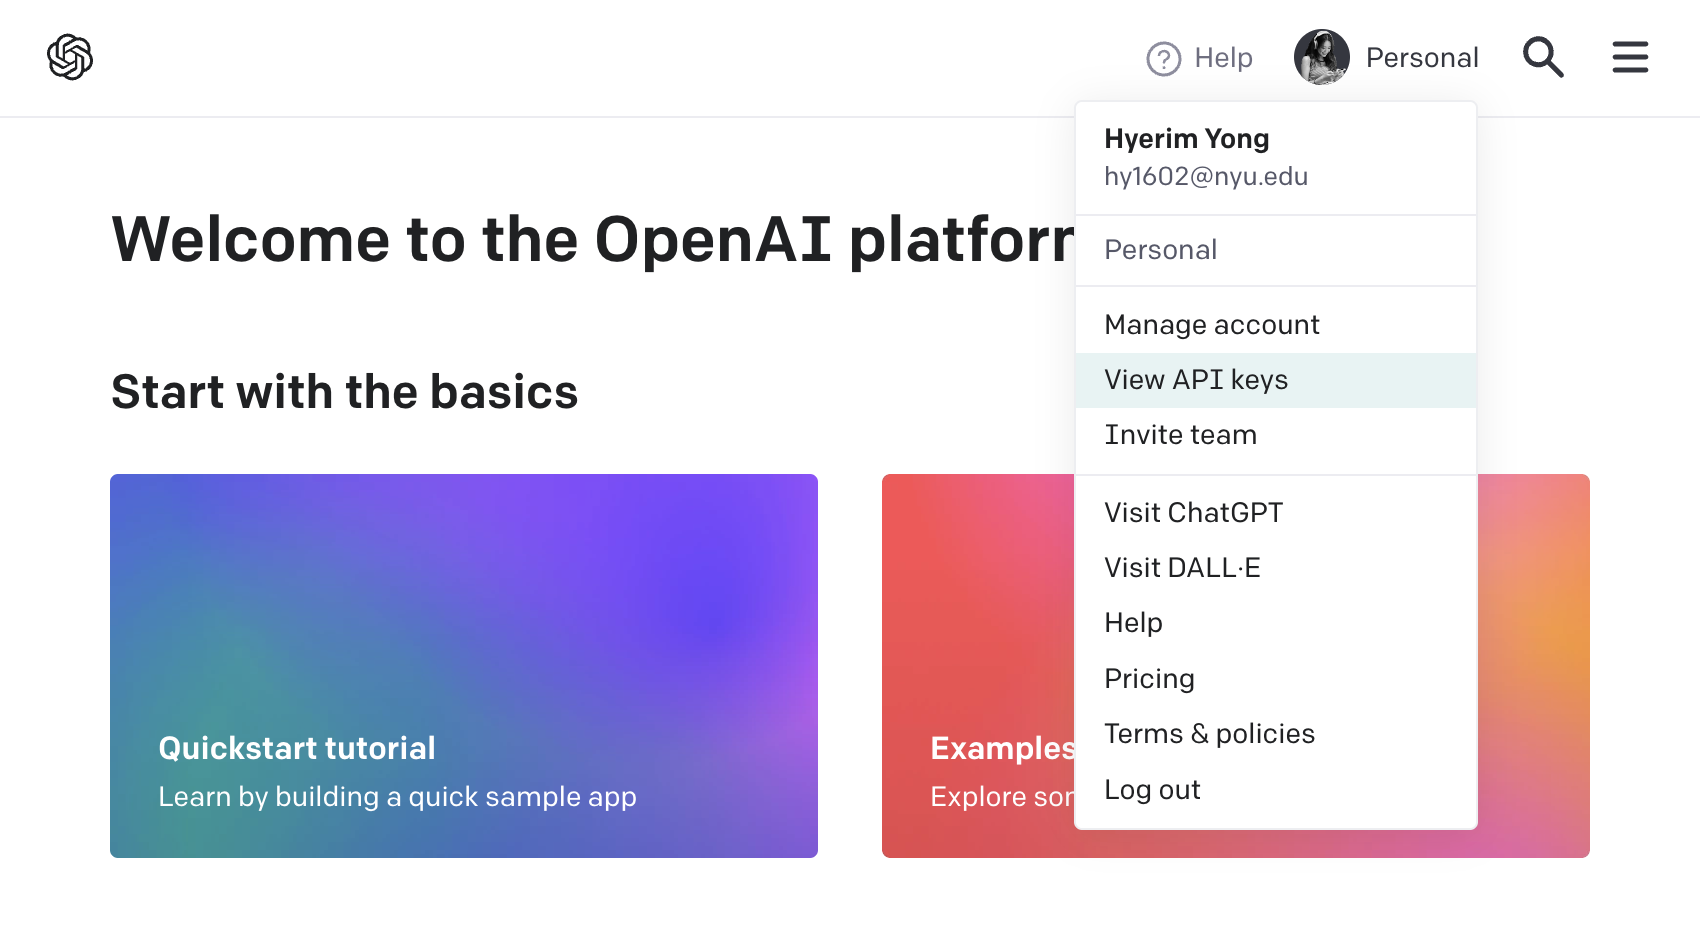Viewport: 1700px width, 948px height.
Task: Click 'Learn by building a quick sample app'
Action: coord(397,797)
